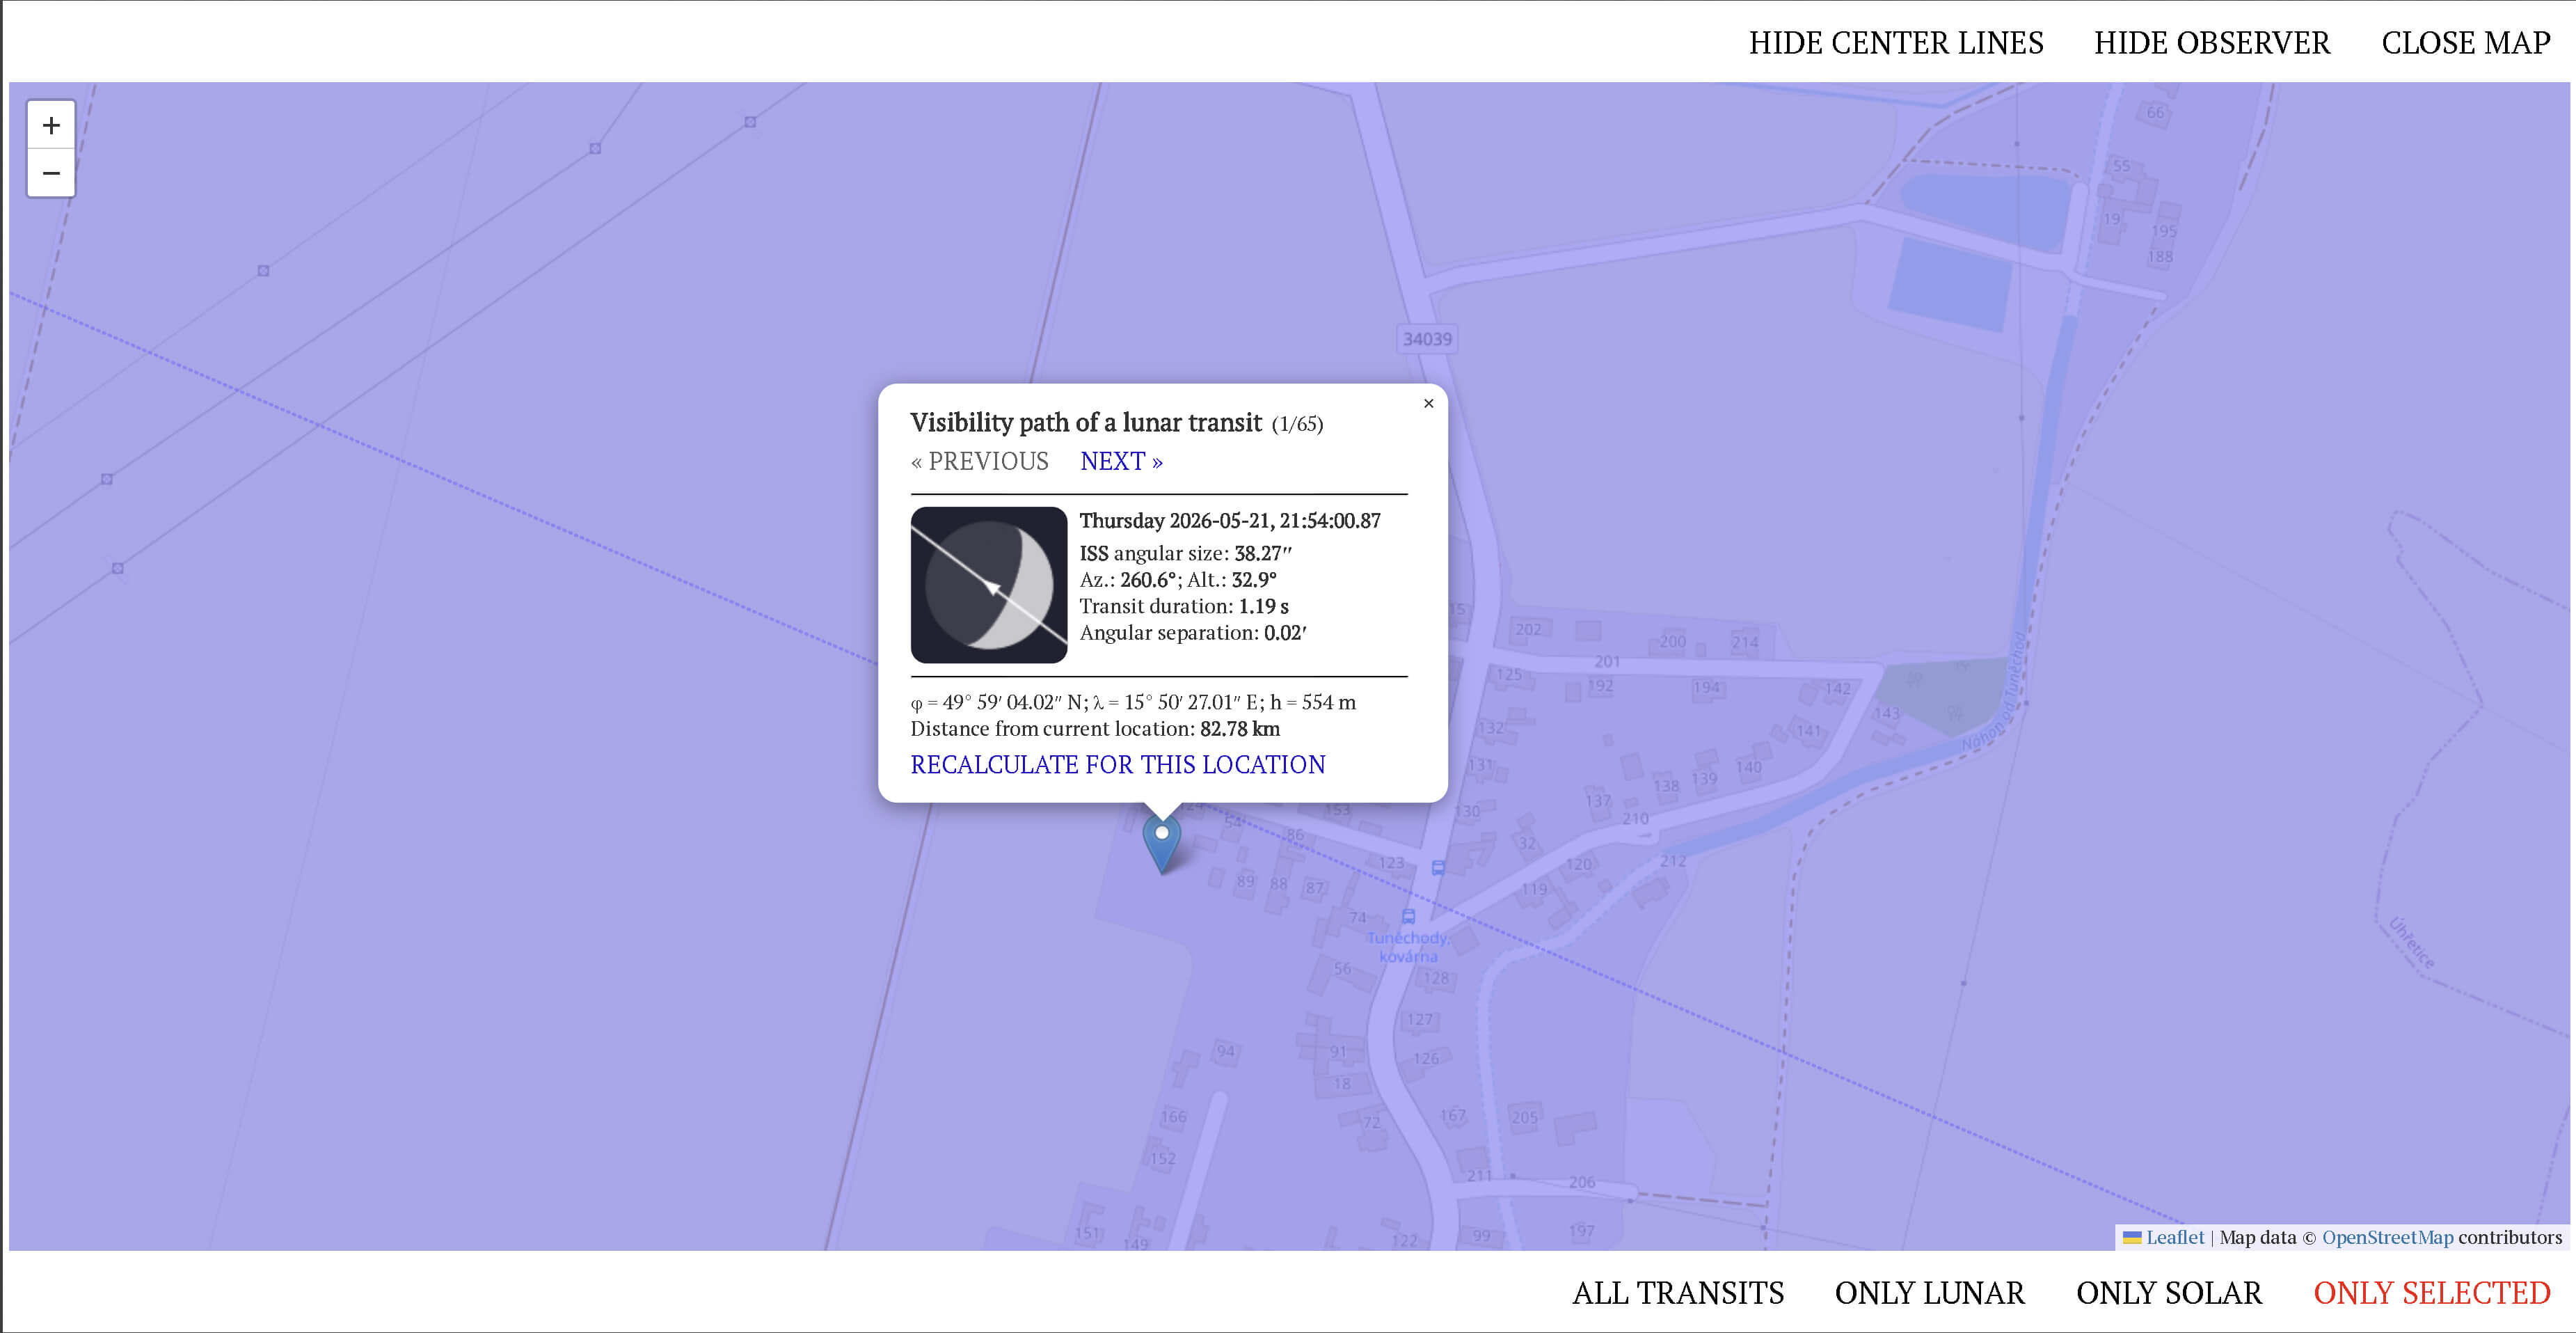The height and width of the screenshot is (1333, 2576).
Task: Zoom in on the map
Action: point(51,125)
